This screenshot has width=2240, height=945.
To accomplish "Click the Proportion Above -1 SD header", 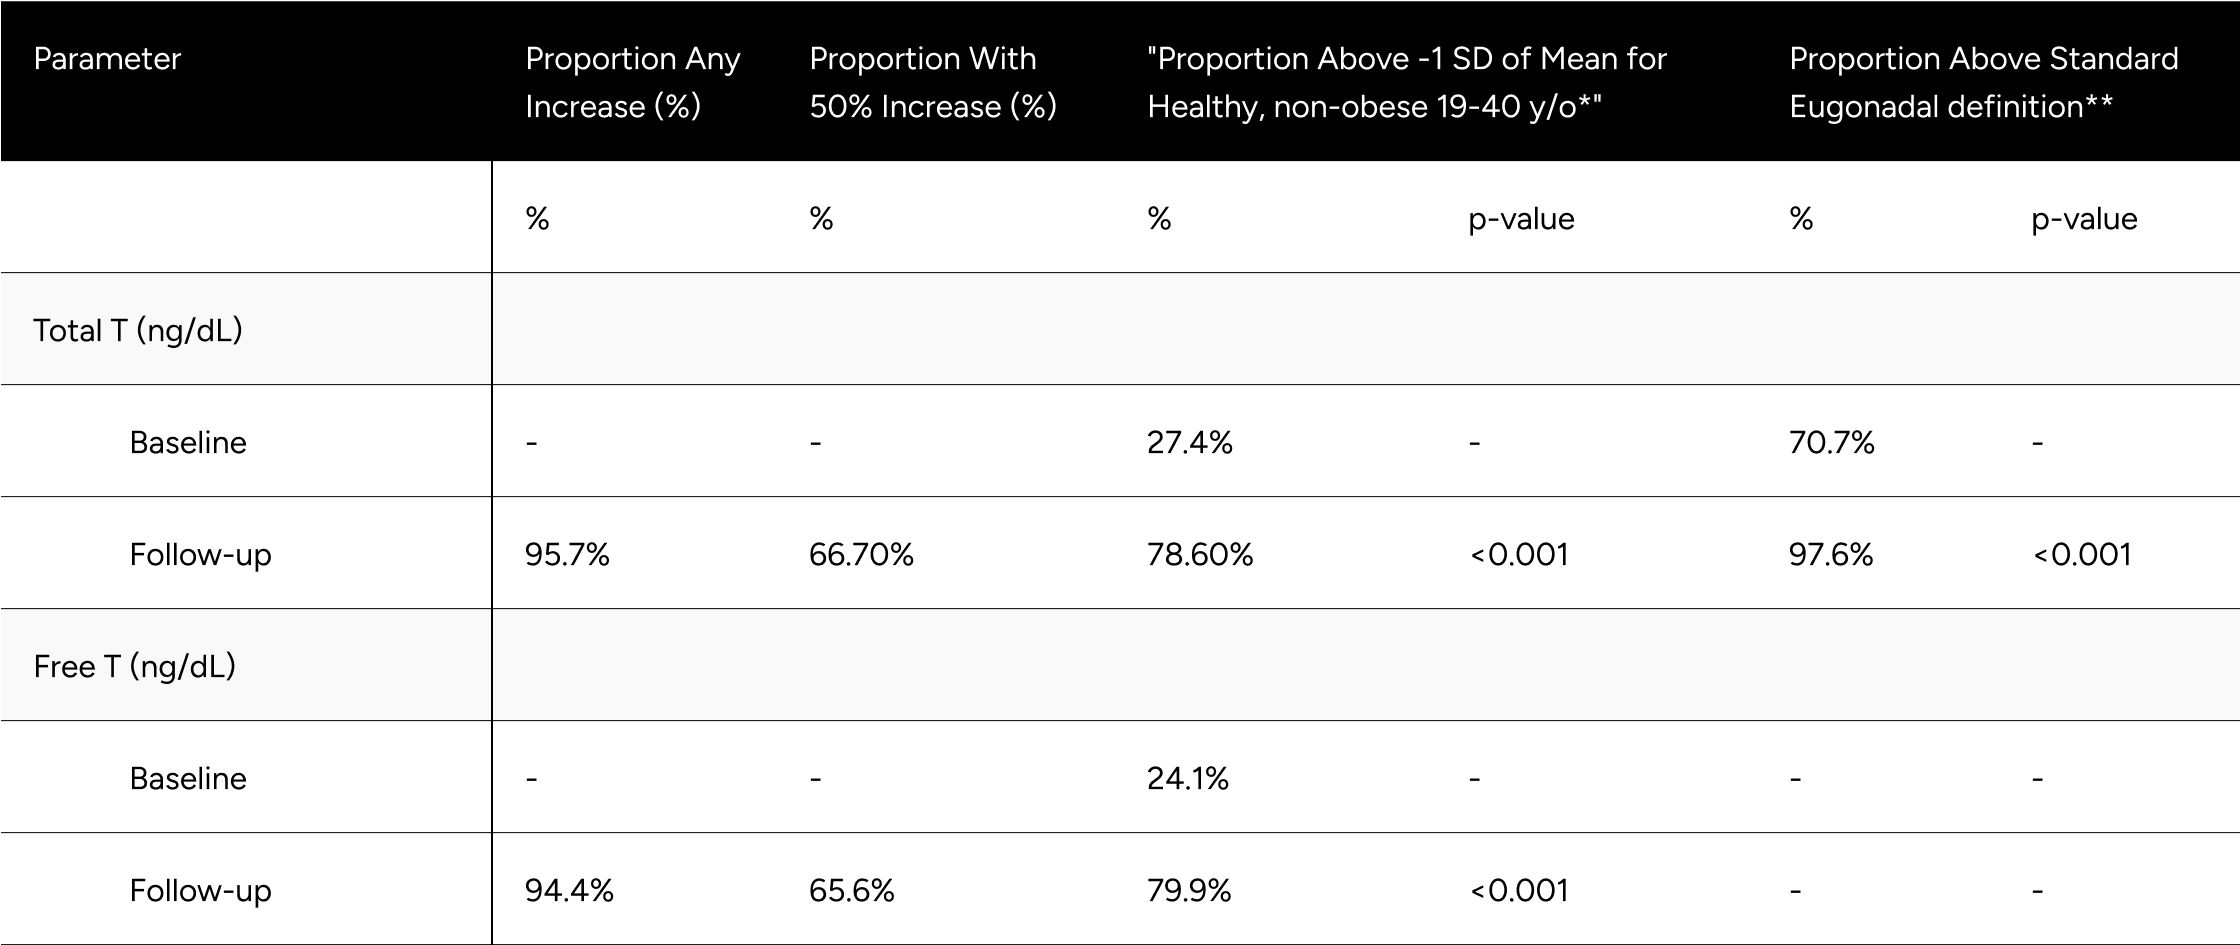I will tap(1406, 82).
